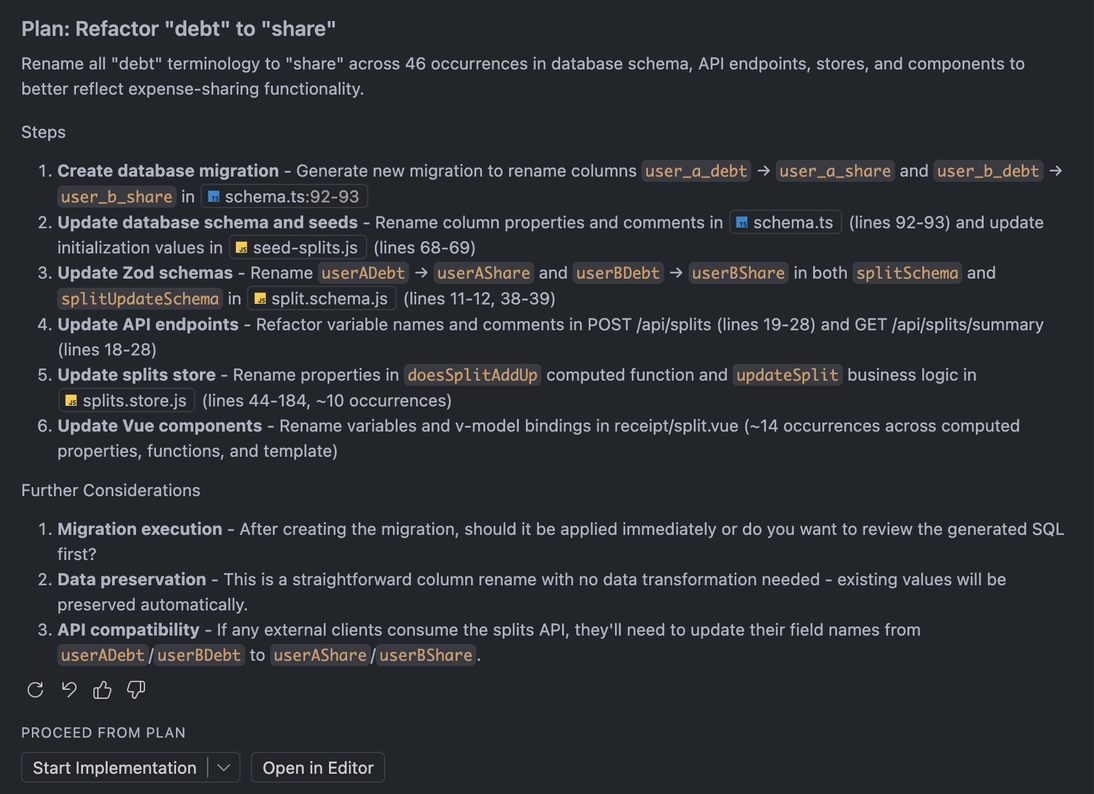The image size is (1094, 794).
Task: Click the user_a_debt code token
Action: click(696, 171)
